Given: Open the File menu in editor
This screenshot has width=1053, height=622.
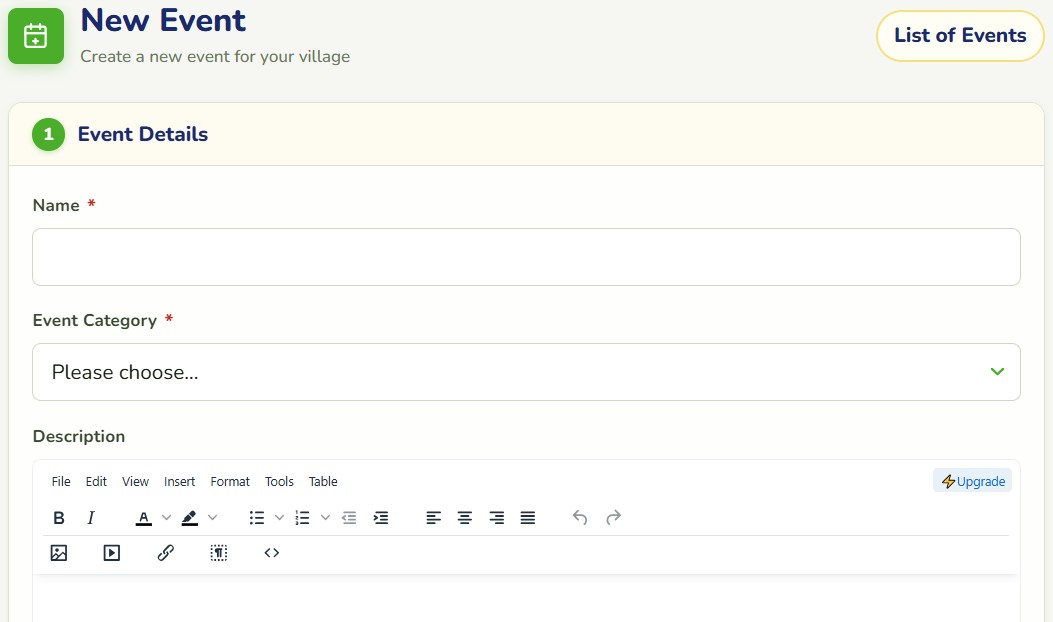Looking at the screenshot, I should pyautogui.click(x=61, y=482).
